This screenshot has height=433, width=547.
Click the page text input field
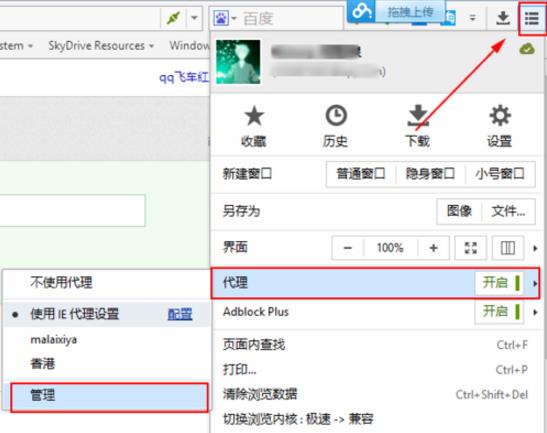point(73,211)
